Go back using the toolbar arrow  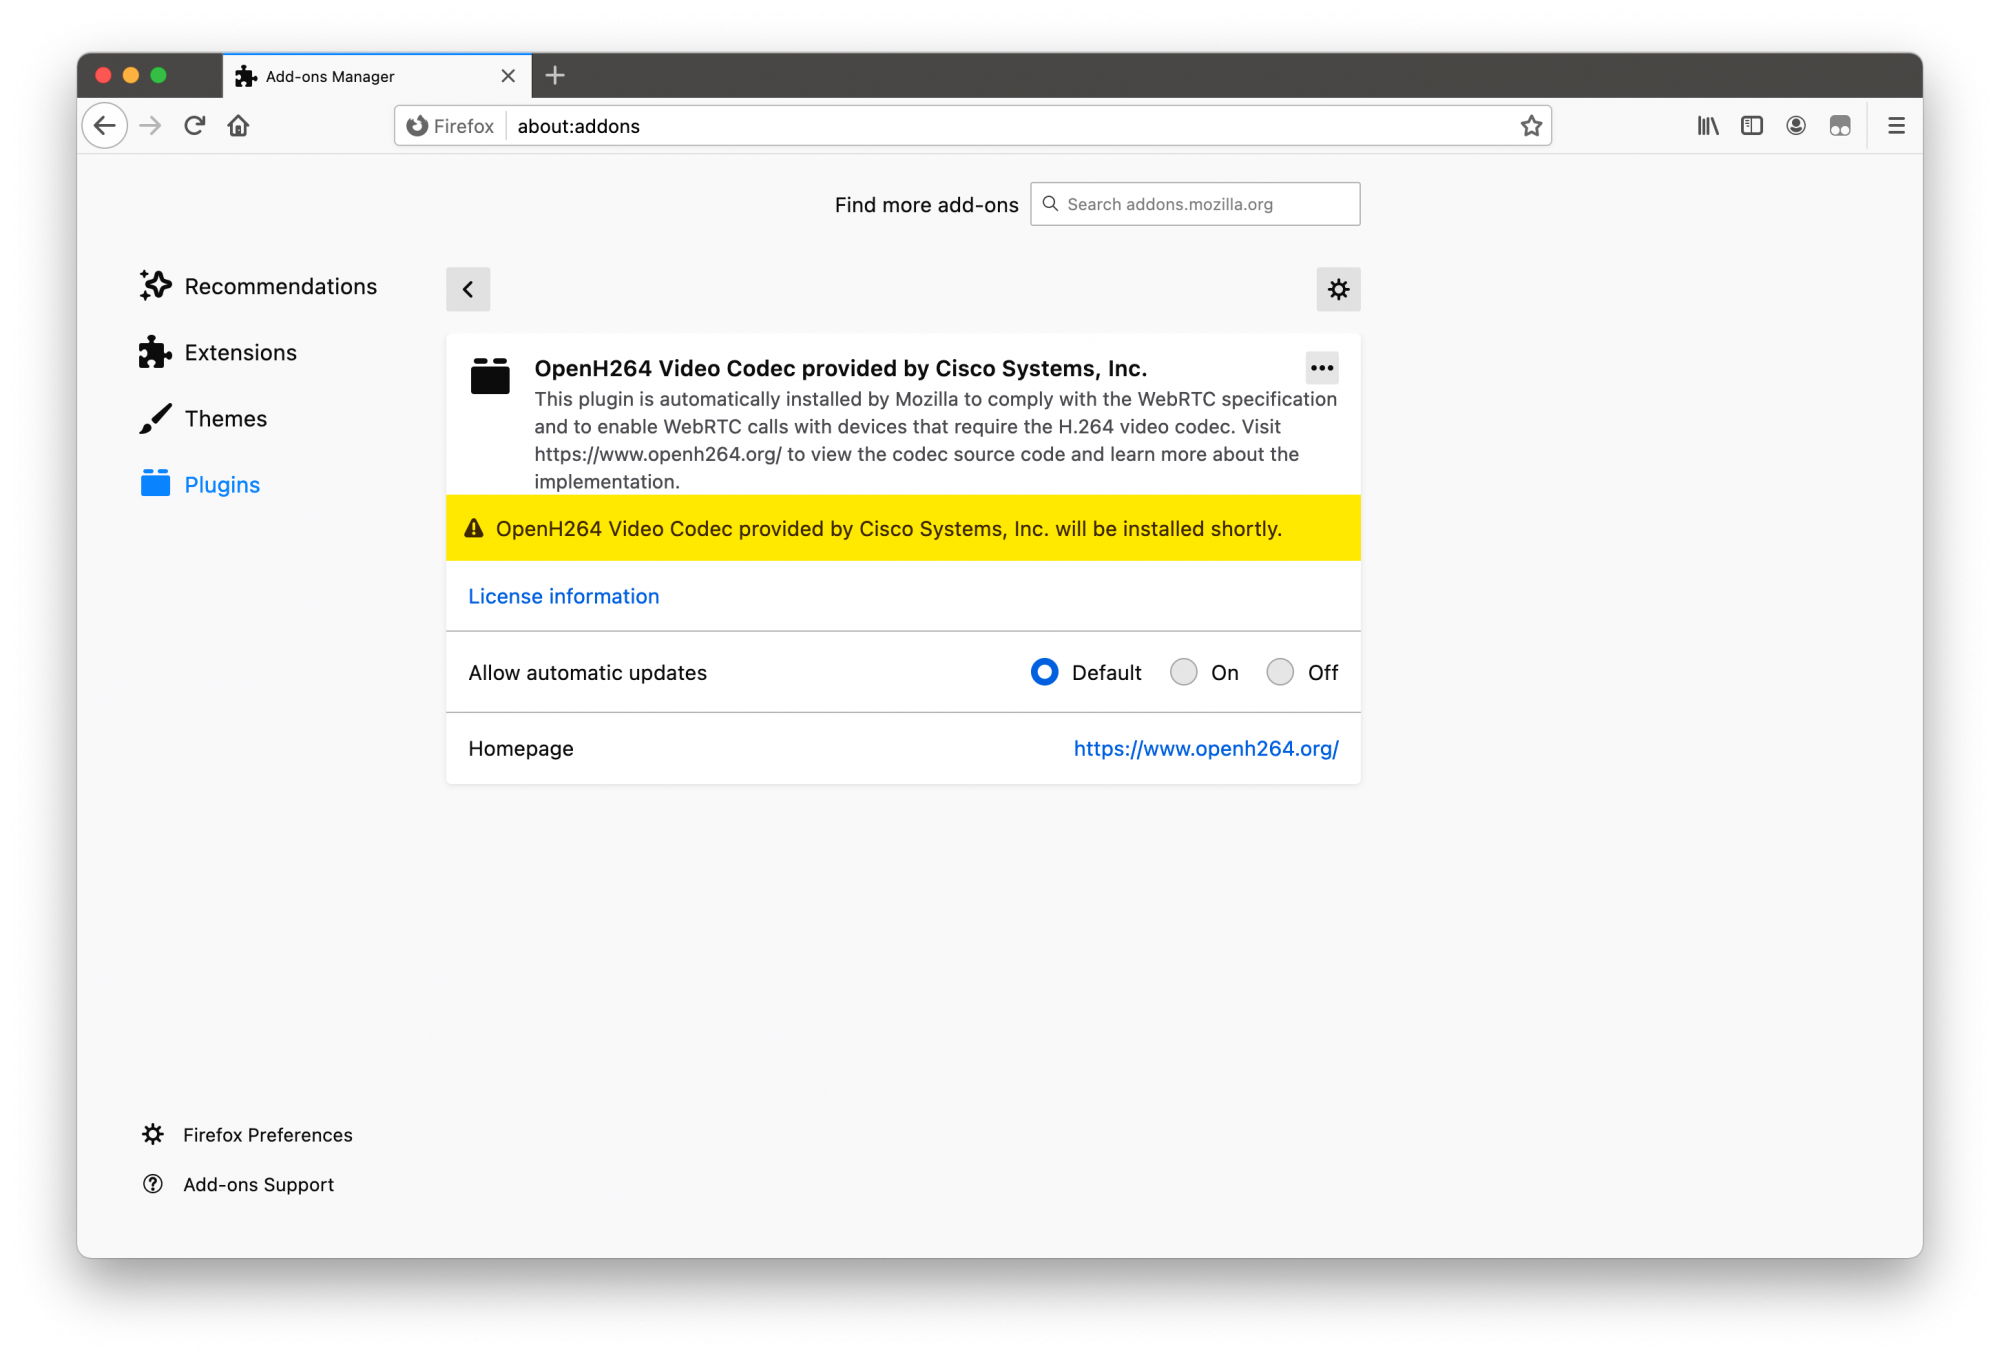(105, 126)
